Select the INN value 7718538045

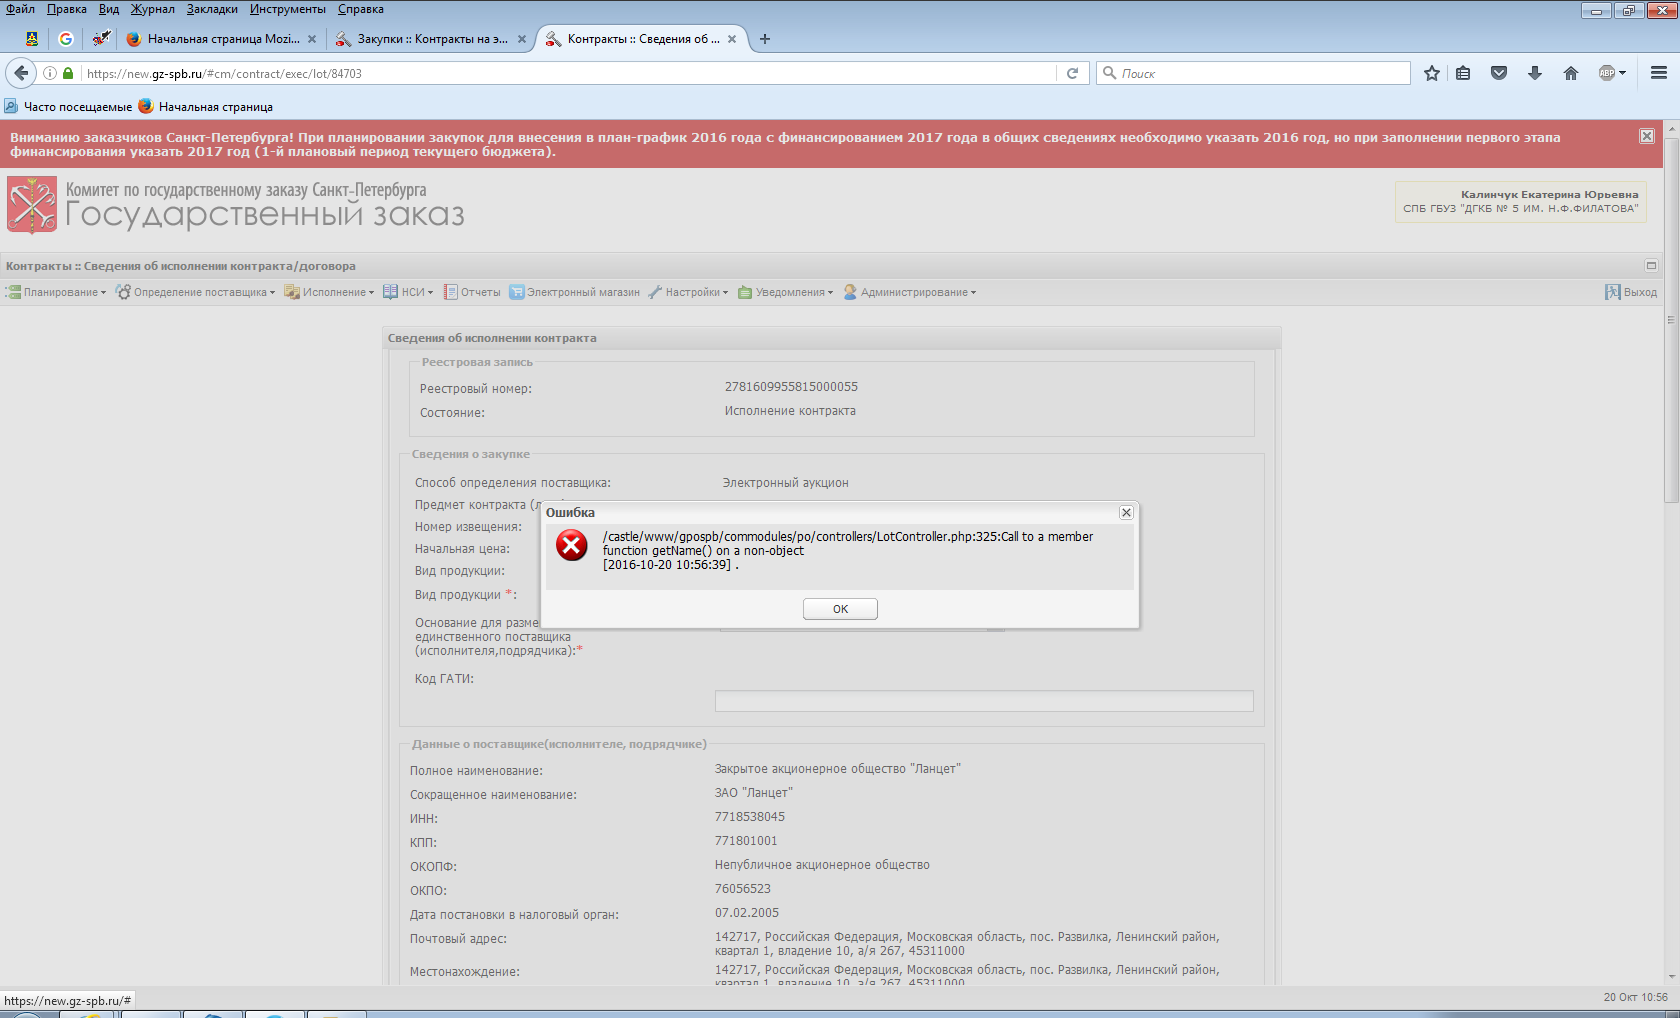750,817
